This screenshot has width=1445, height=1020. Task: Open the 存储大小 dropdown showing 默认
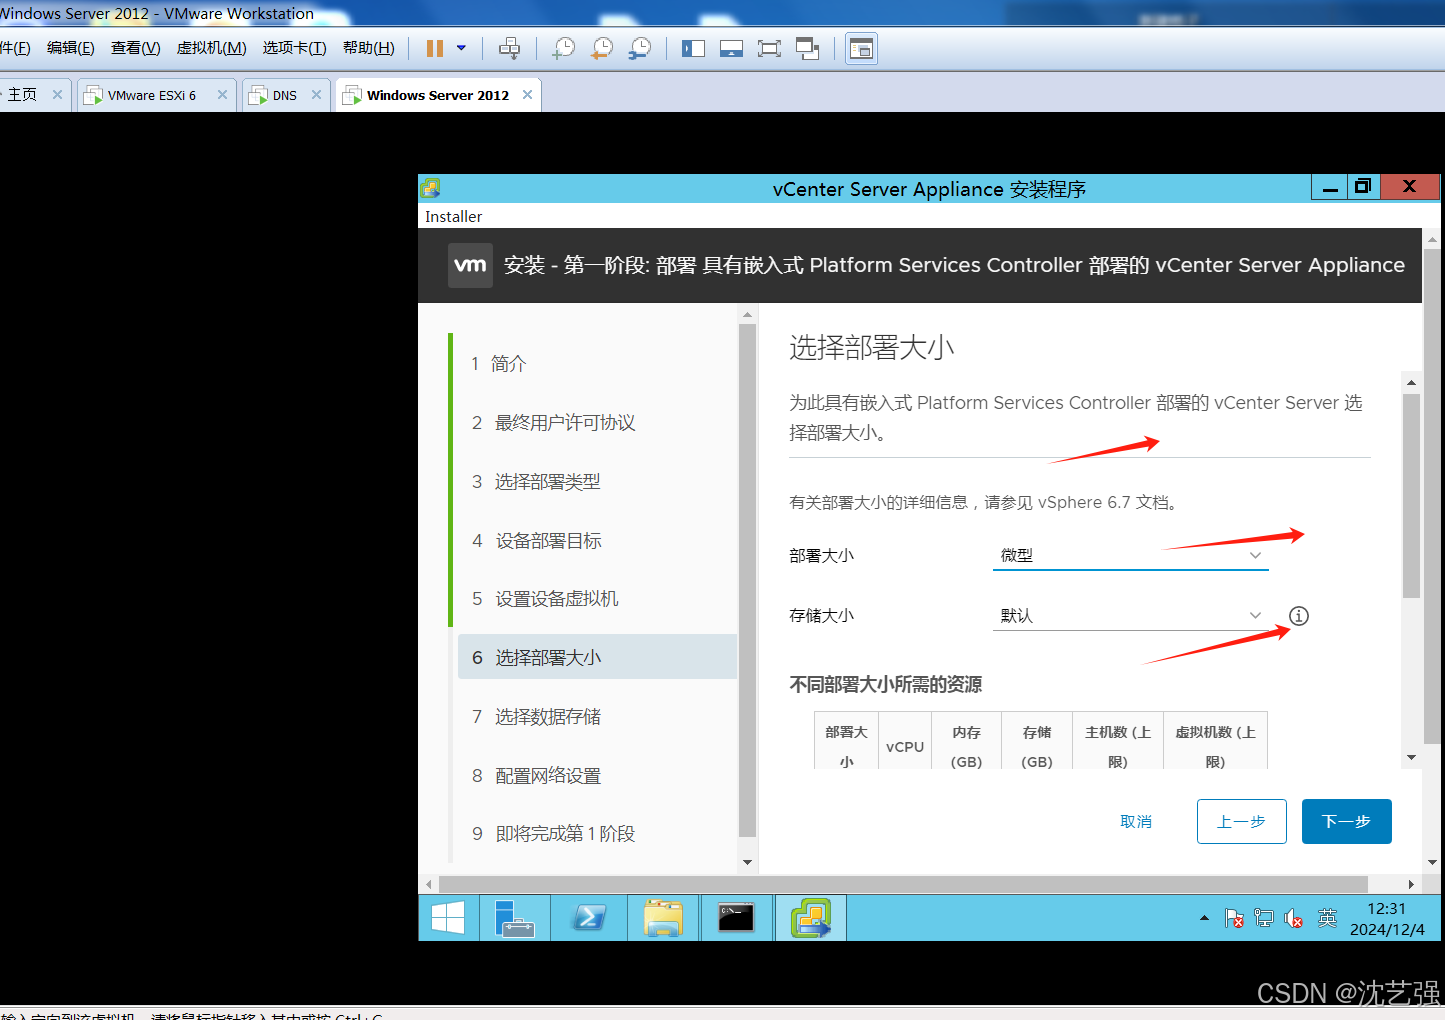point(1130,615)
